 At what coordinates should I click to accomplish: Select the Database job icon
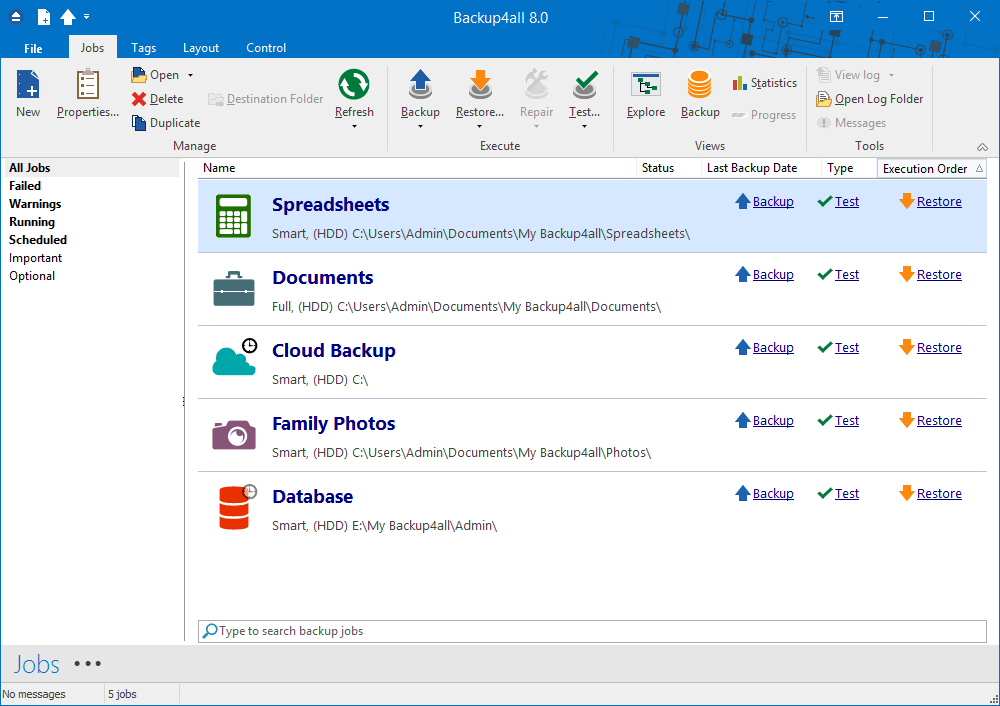[x=234, y=506]
